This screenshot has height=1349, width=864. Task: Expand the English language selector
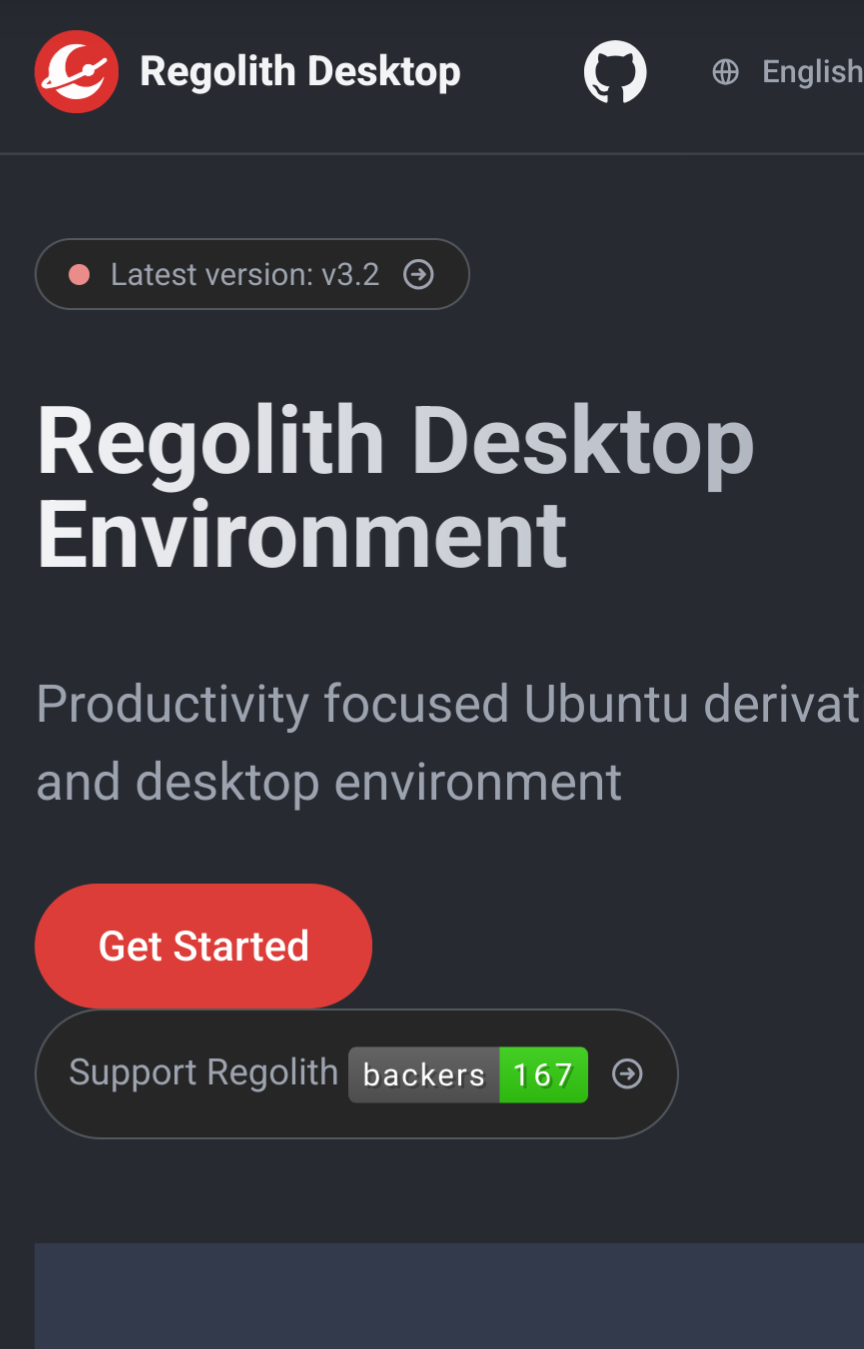[810, 72]
